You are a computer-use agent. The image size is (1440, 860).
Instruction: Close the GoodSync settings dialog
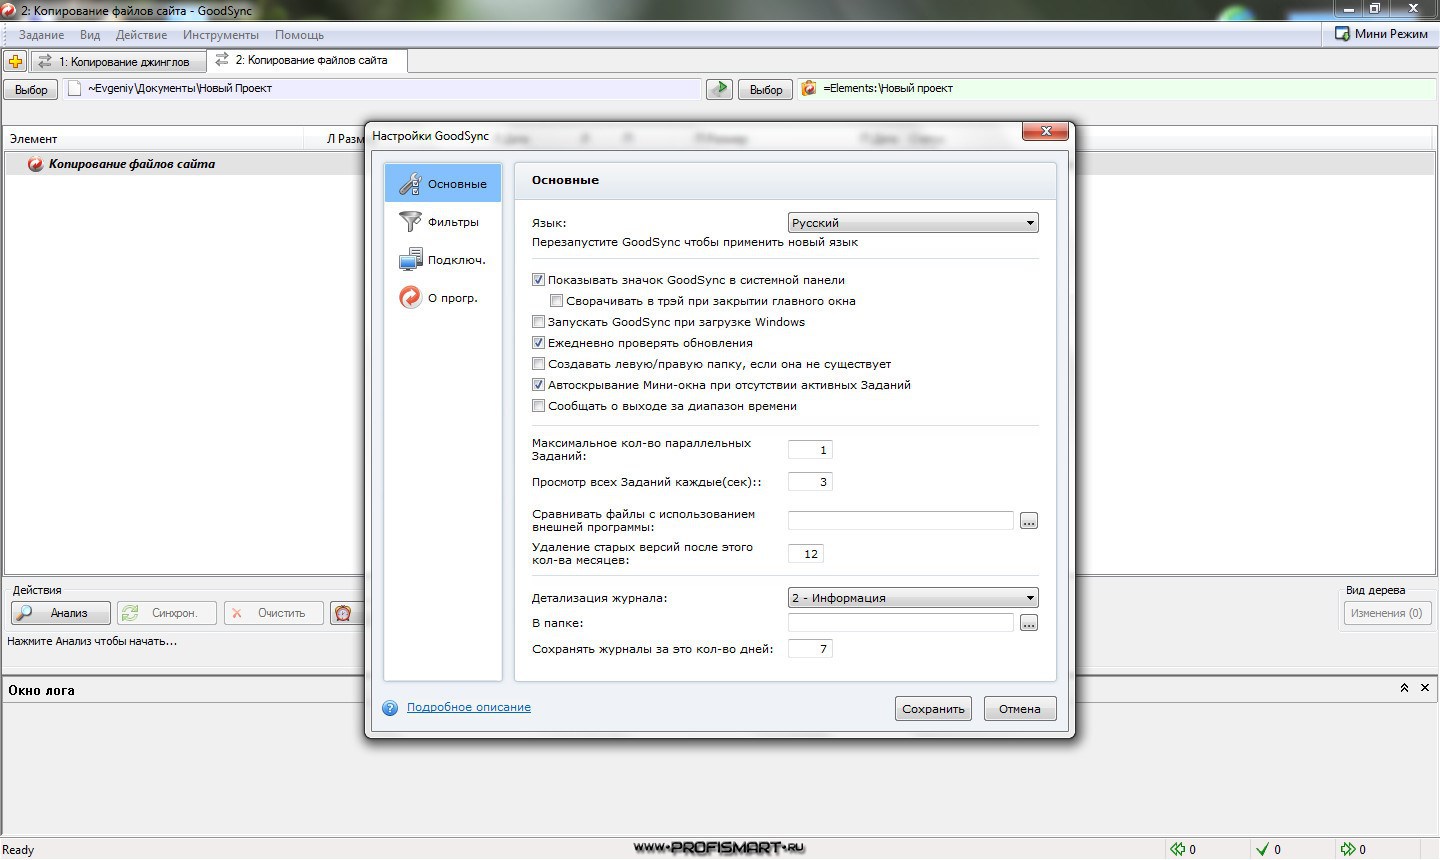click(x=1047, y=131)
